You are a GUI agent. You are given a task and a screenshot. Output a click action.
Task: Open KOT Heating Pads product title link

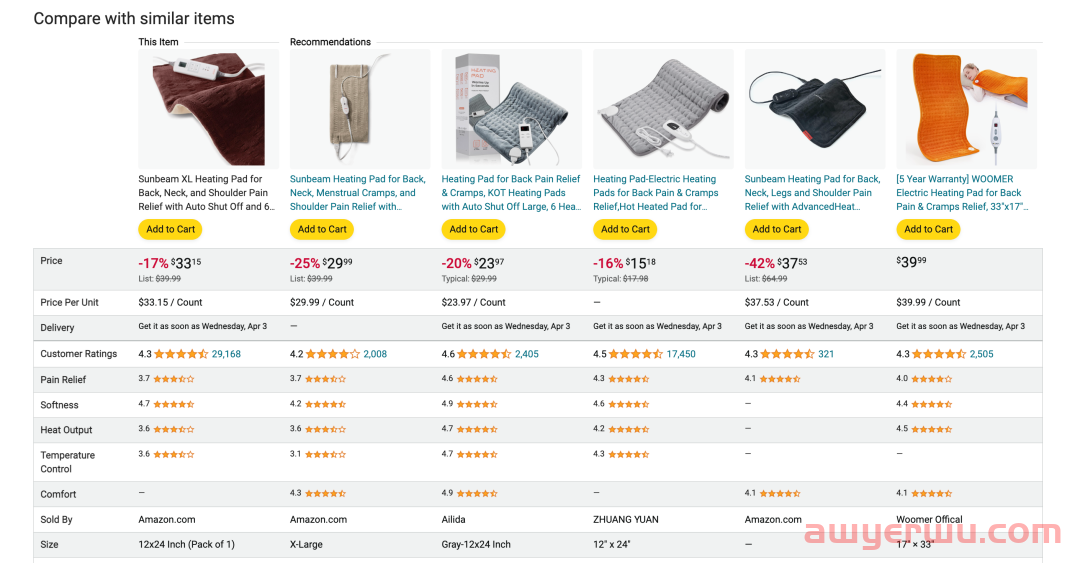[511, 193]
